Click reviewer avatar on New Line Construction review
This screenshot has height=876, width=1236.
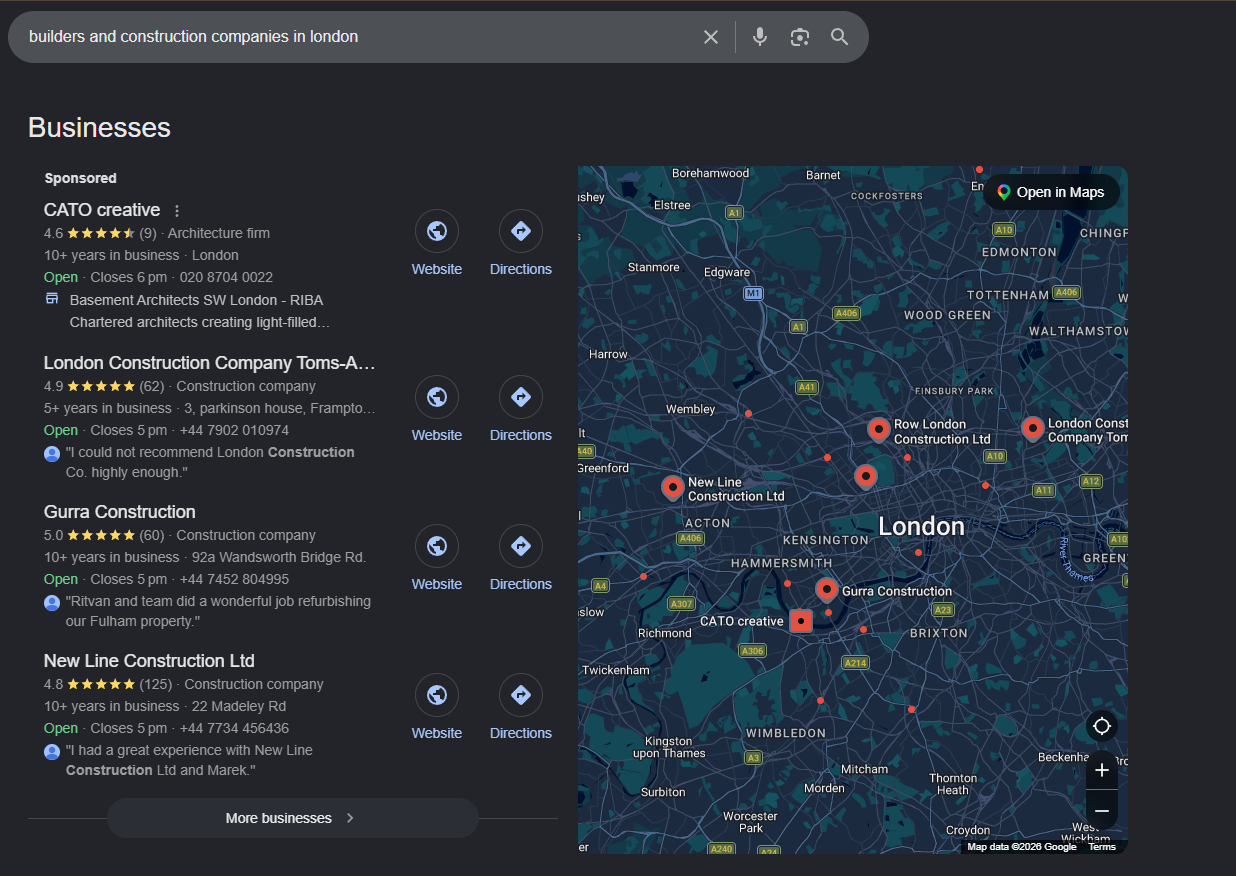pos(52,751)
